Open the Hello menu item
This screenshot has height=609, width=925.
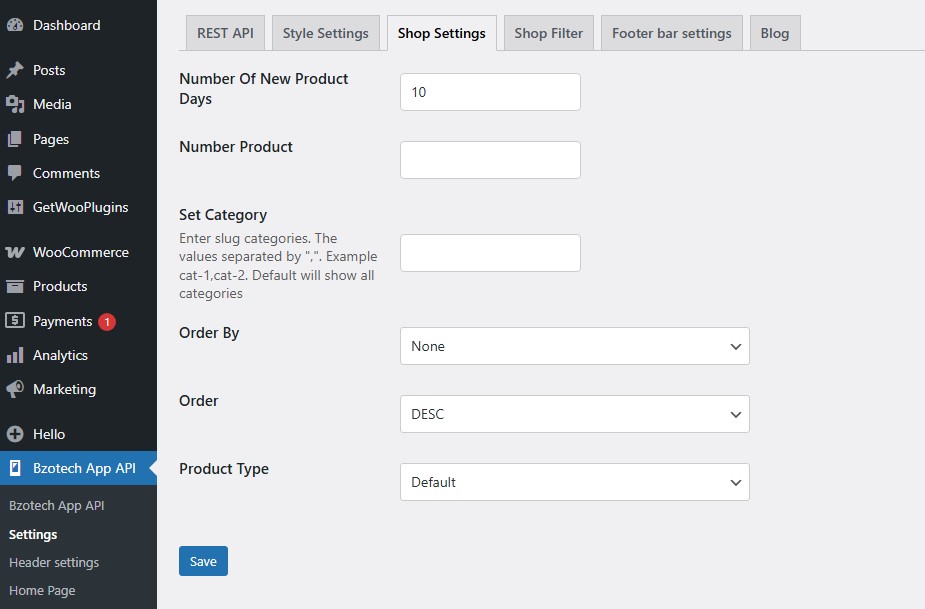click(78, 434)
